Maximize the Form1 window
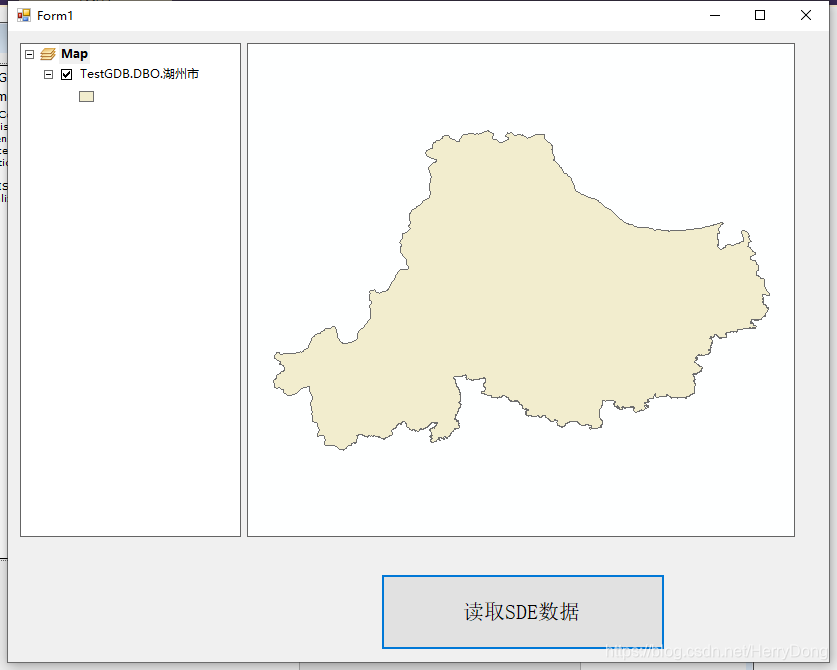 [758, 15]
